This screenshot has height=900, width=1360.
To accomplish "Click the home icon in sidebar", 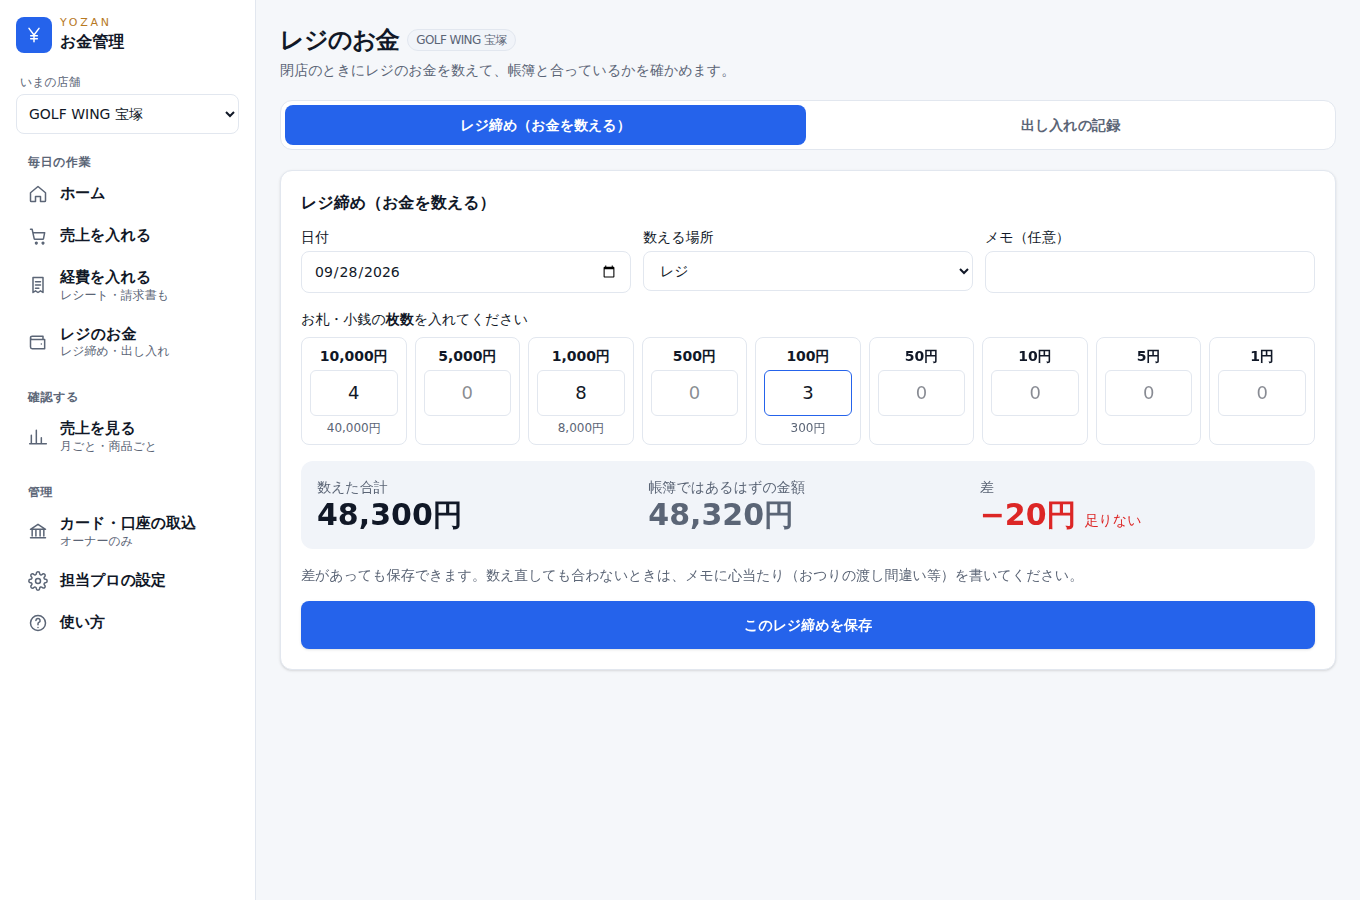I will click(x=38, y=194).
